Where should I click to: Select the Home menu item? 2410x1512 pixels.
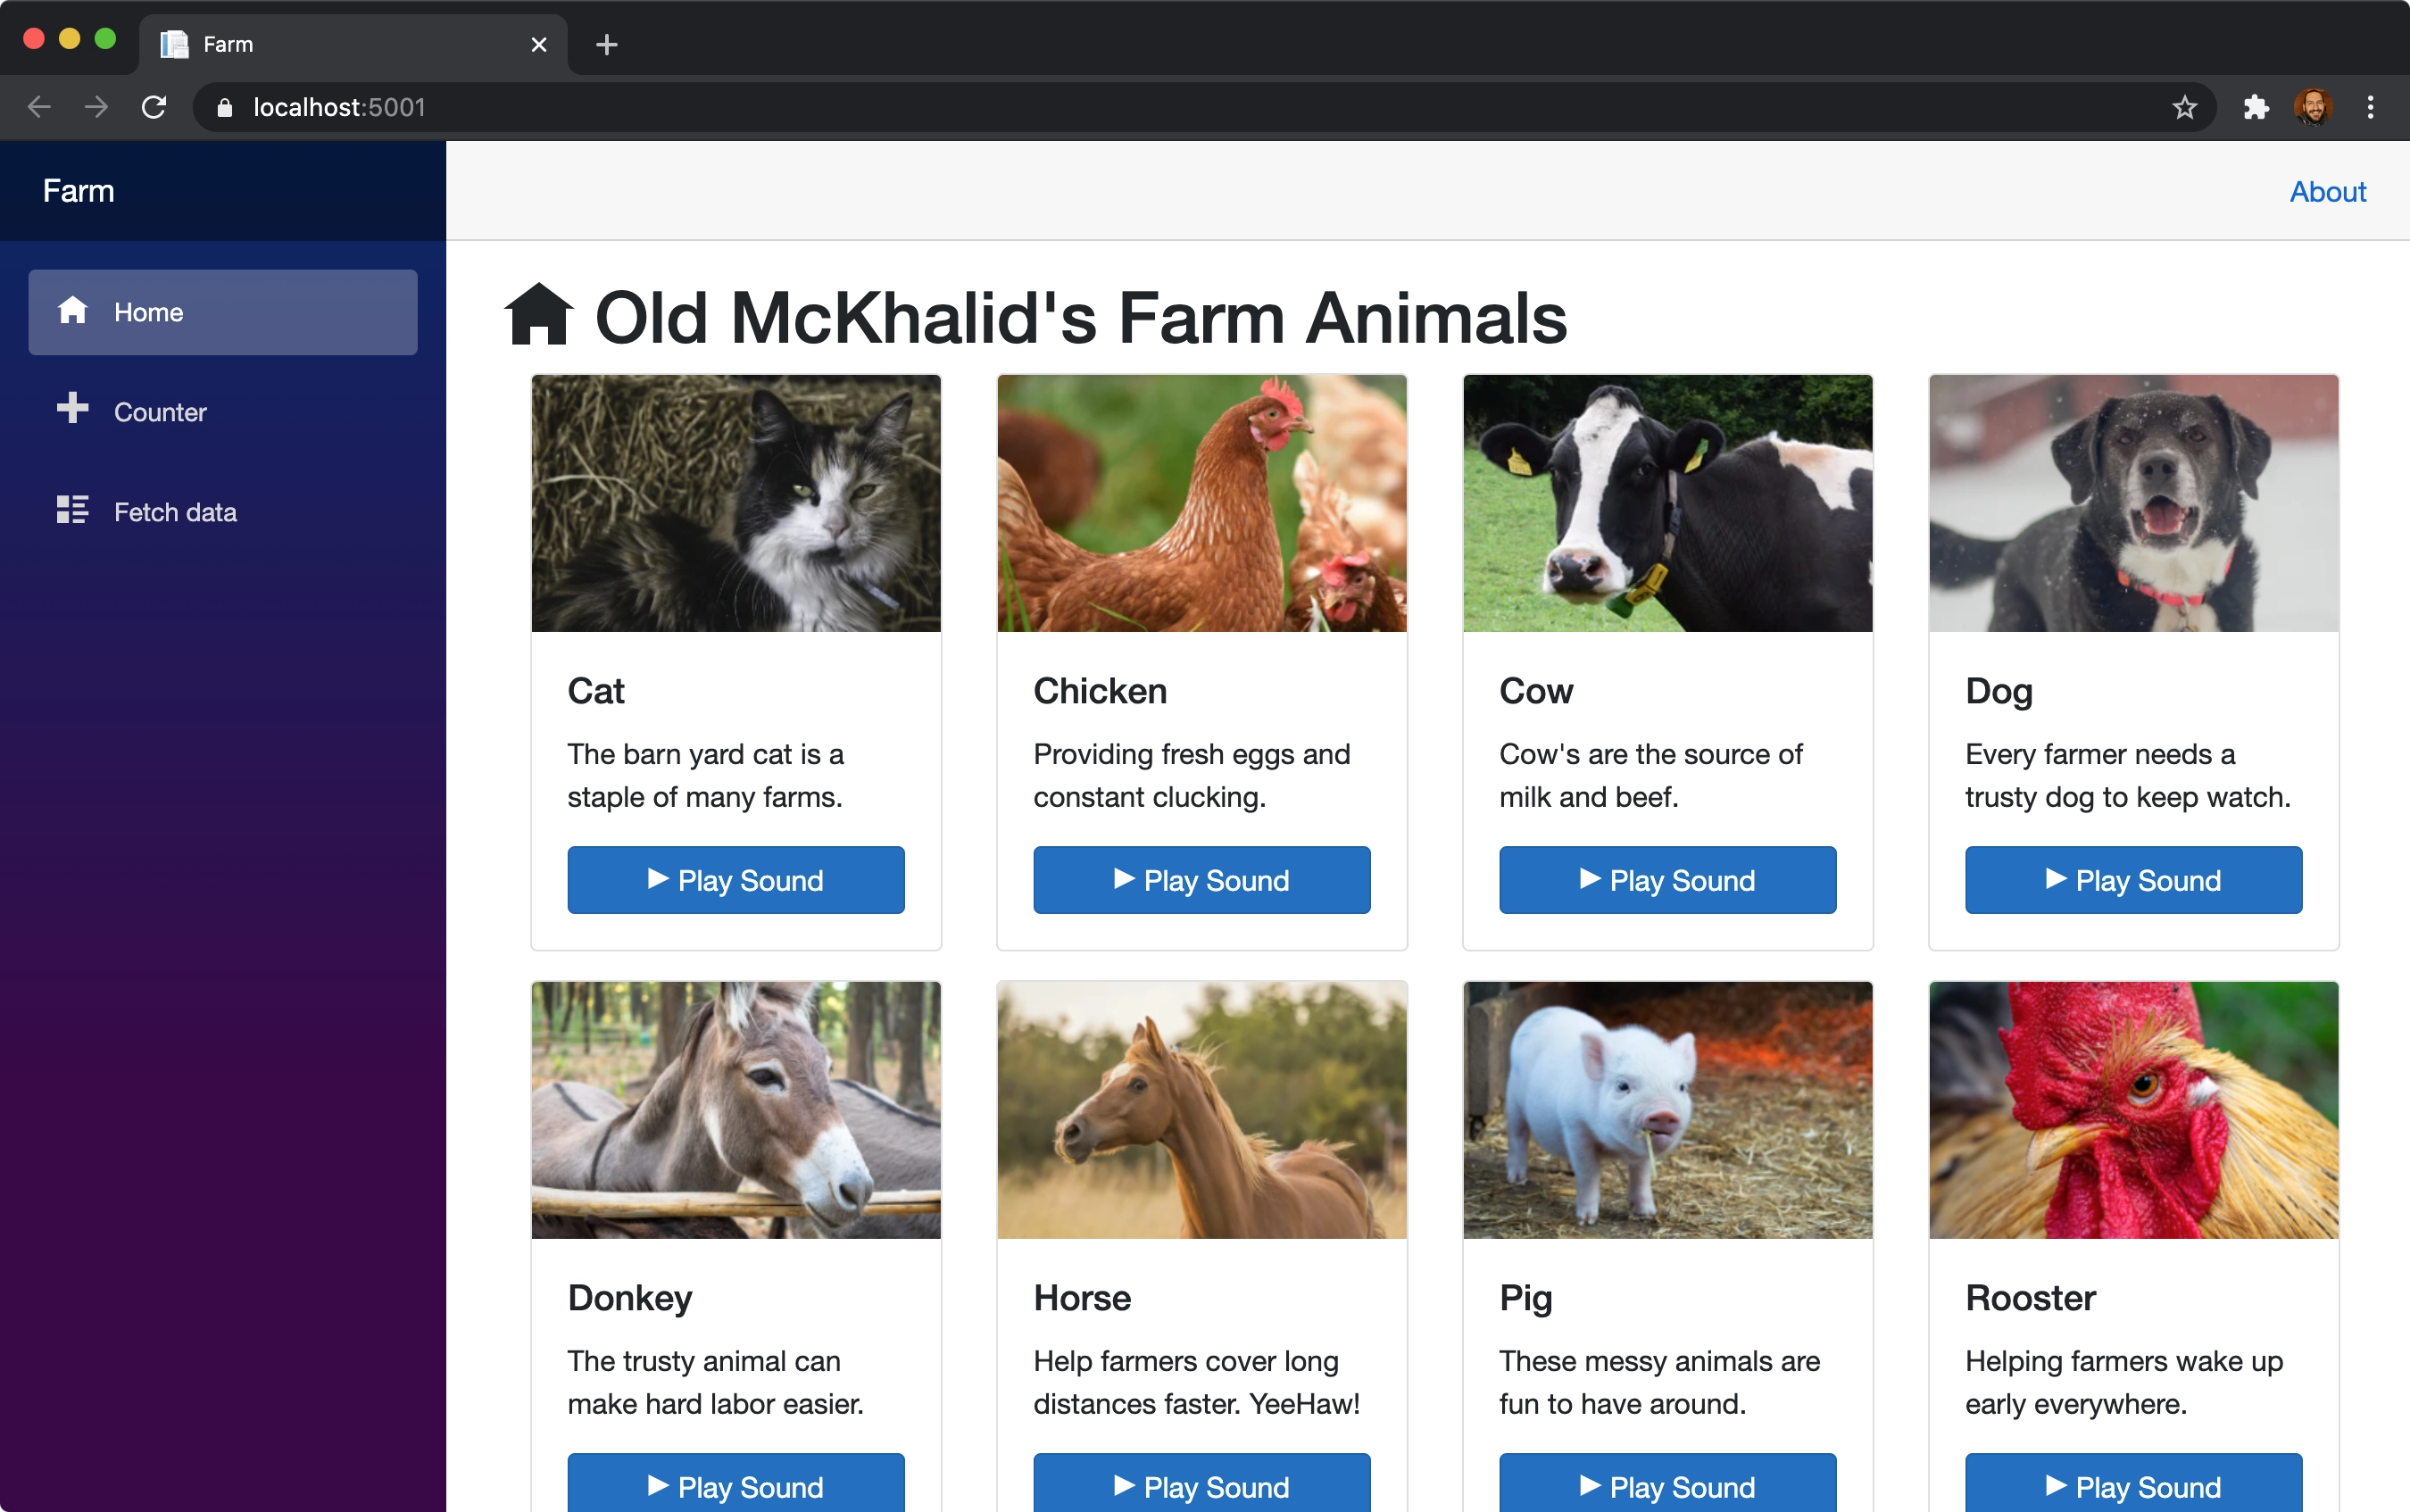click(223, 312)
